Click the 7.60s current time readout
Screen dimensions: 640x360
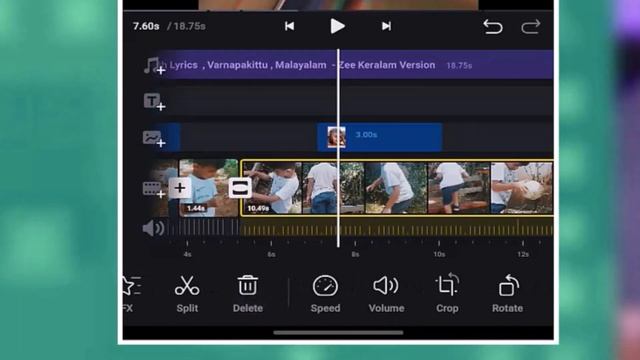pyautogui.click(x=146, y=26)
